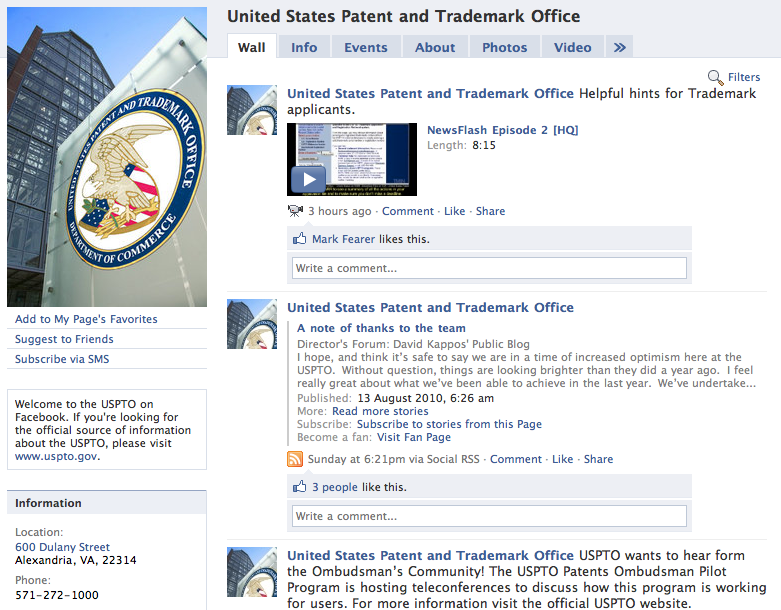Click the RSS feed icon beside Sunday post
Viewport: 781px width, 610px height.
point(295,459)
